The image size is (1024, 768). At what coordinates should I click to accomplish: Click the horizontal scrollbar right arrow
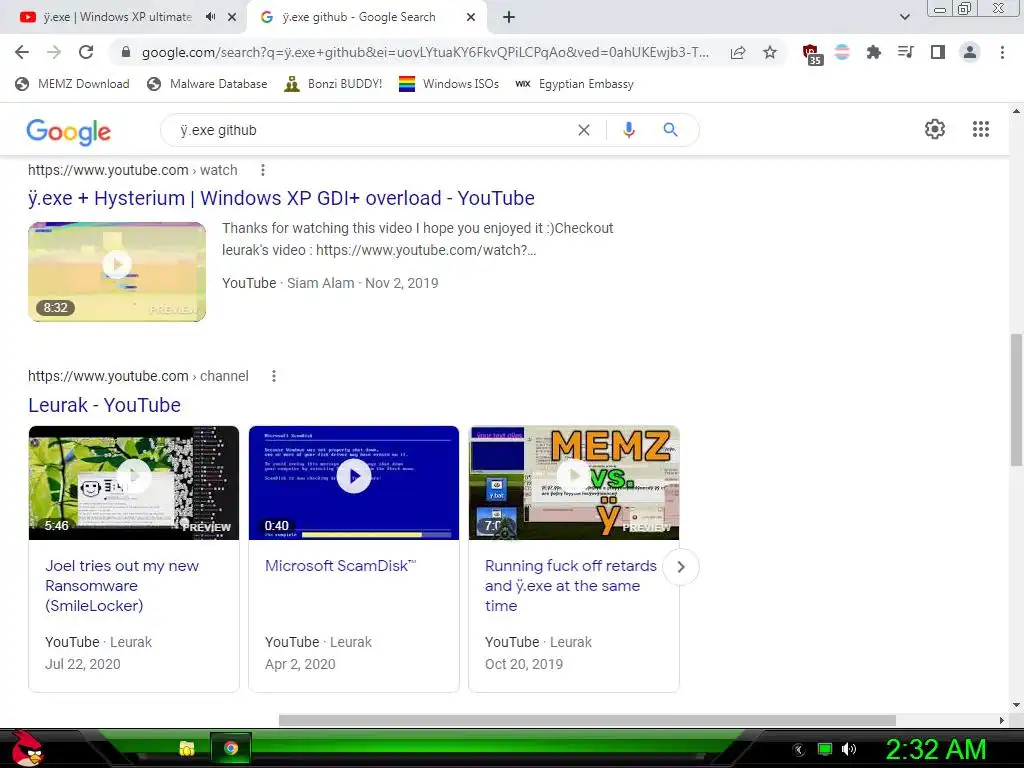coord(1002,720)
